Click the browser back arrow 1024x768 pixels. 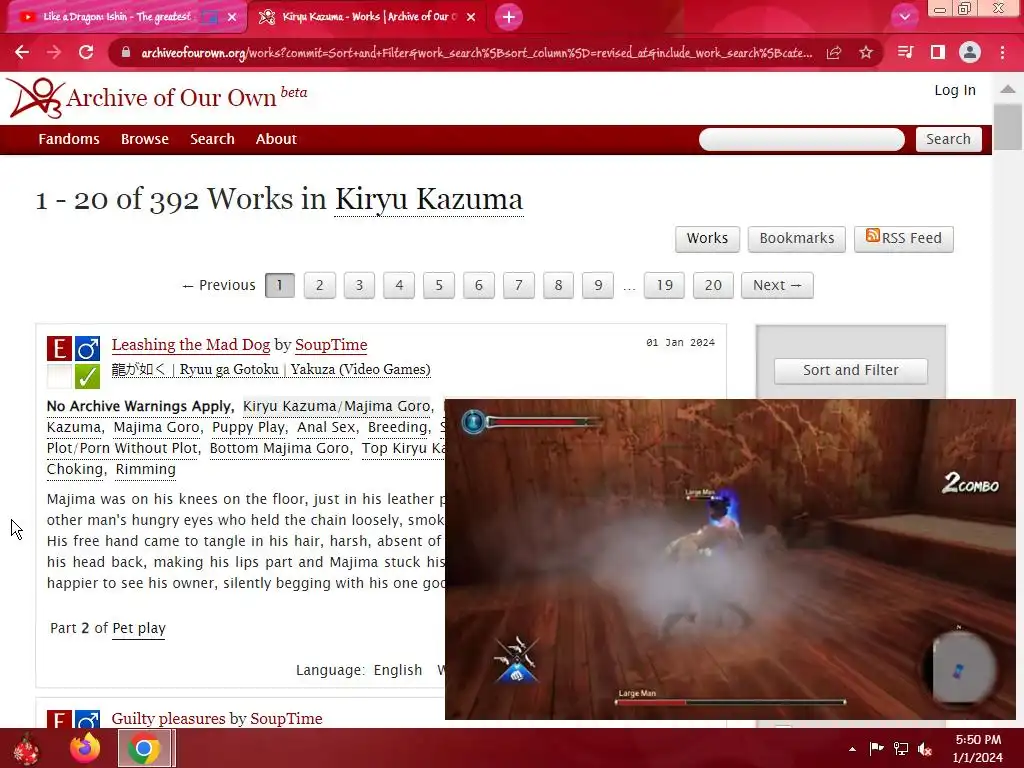click(22, 52)
